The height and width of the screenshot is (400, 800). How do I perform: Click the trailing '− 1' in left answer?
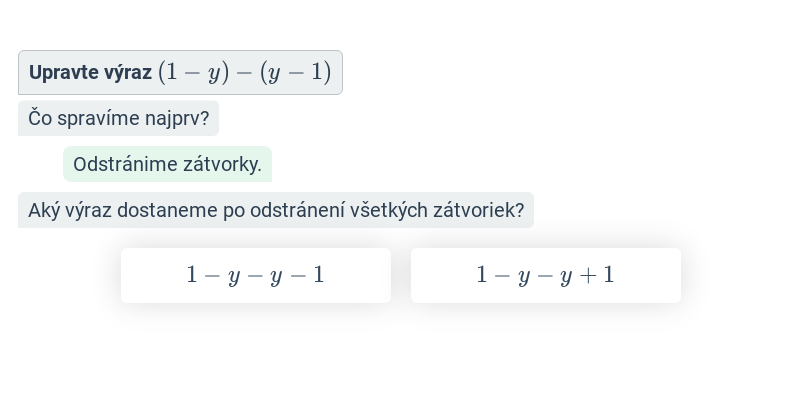coord(307,276)
